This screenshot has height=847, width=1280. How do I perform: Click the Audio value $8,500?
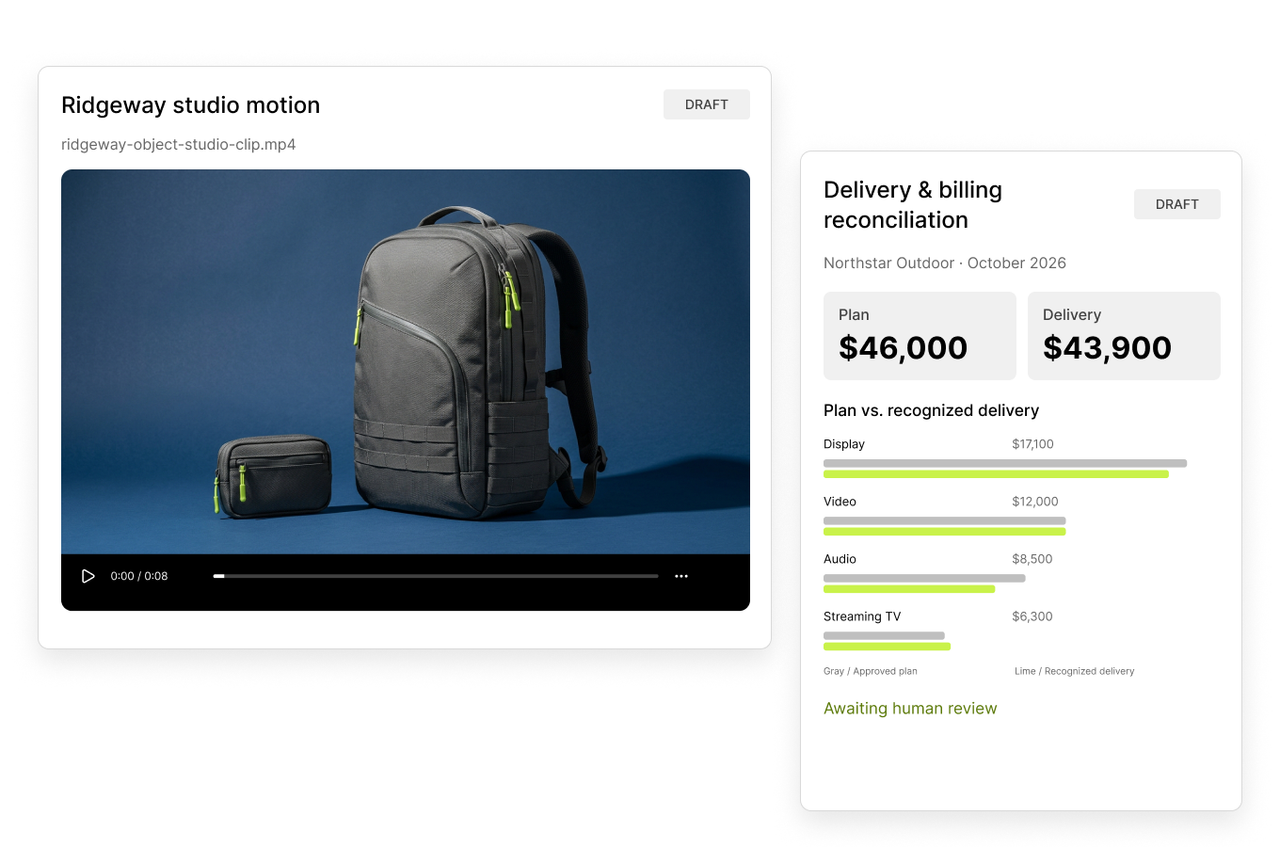[x=1032, y=559]
